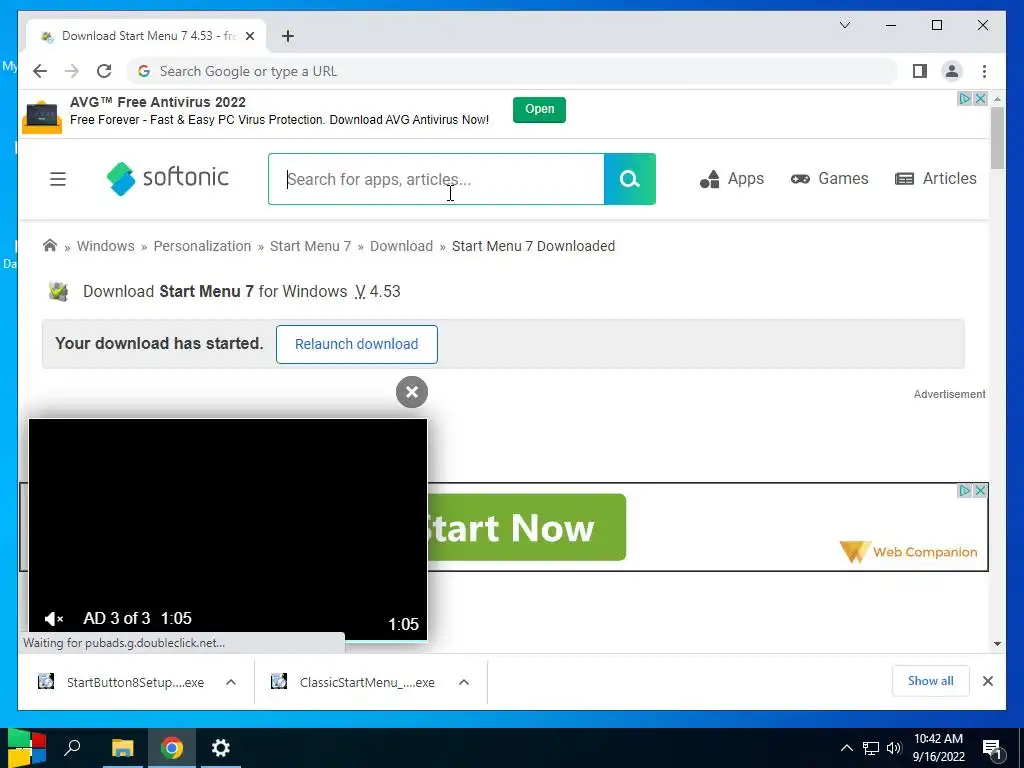Open volume control in tray

click(894, 748)
